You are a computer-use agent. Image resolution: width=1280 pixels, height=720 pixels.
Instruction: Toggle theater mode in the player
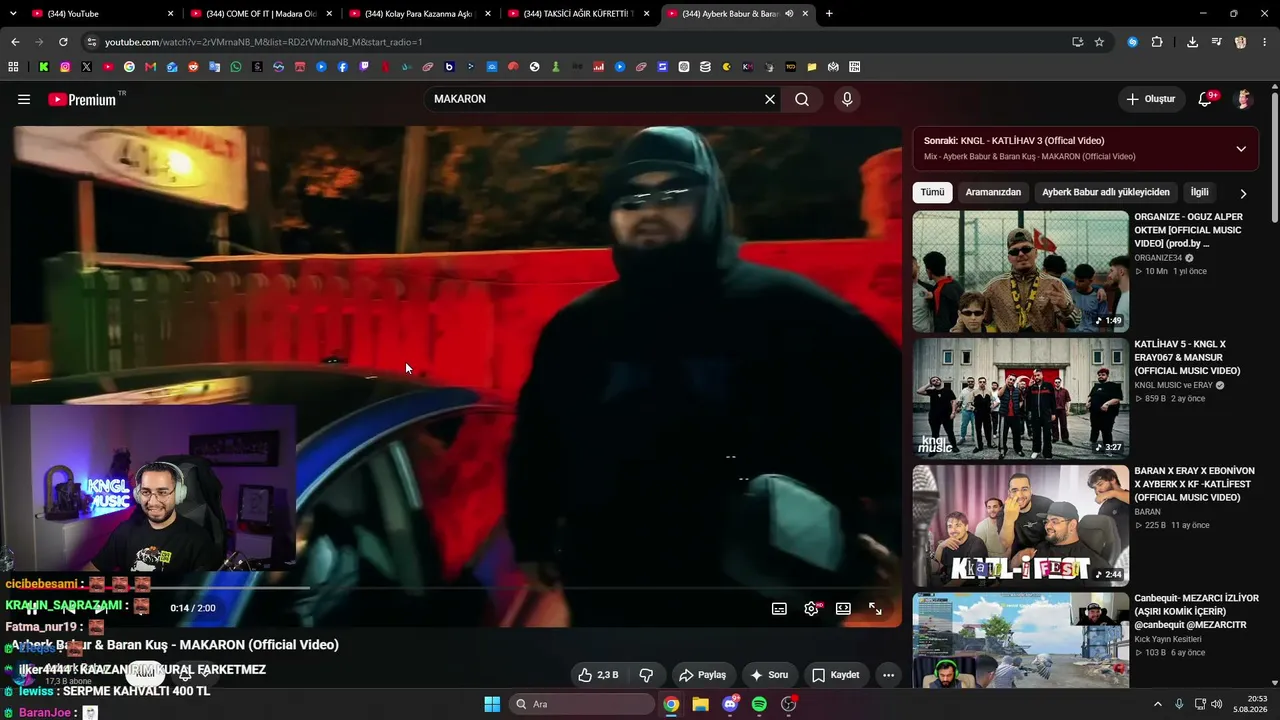pyautogui.click(x=843, y=608)
